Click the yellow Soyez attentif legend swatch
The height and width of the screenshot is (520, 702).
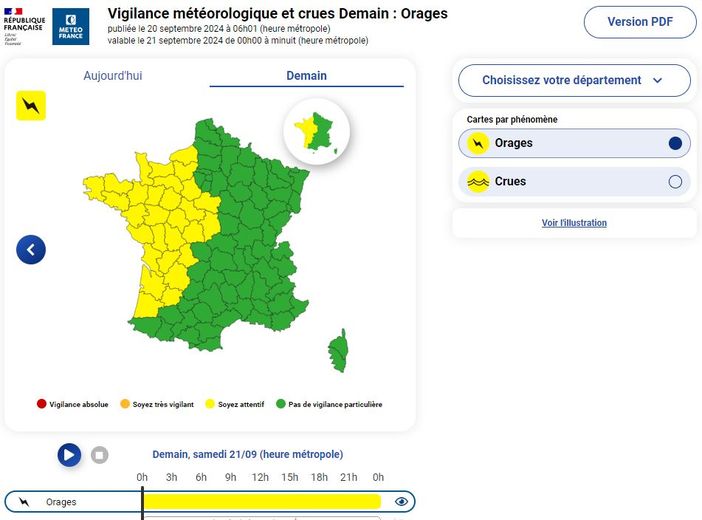pyautogui.click(x=210, y=404)
